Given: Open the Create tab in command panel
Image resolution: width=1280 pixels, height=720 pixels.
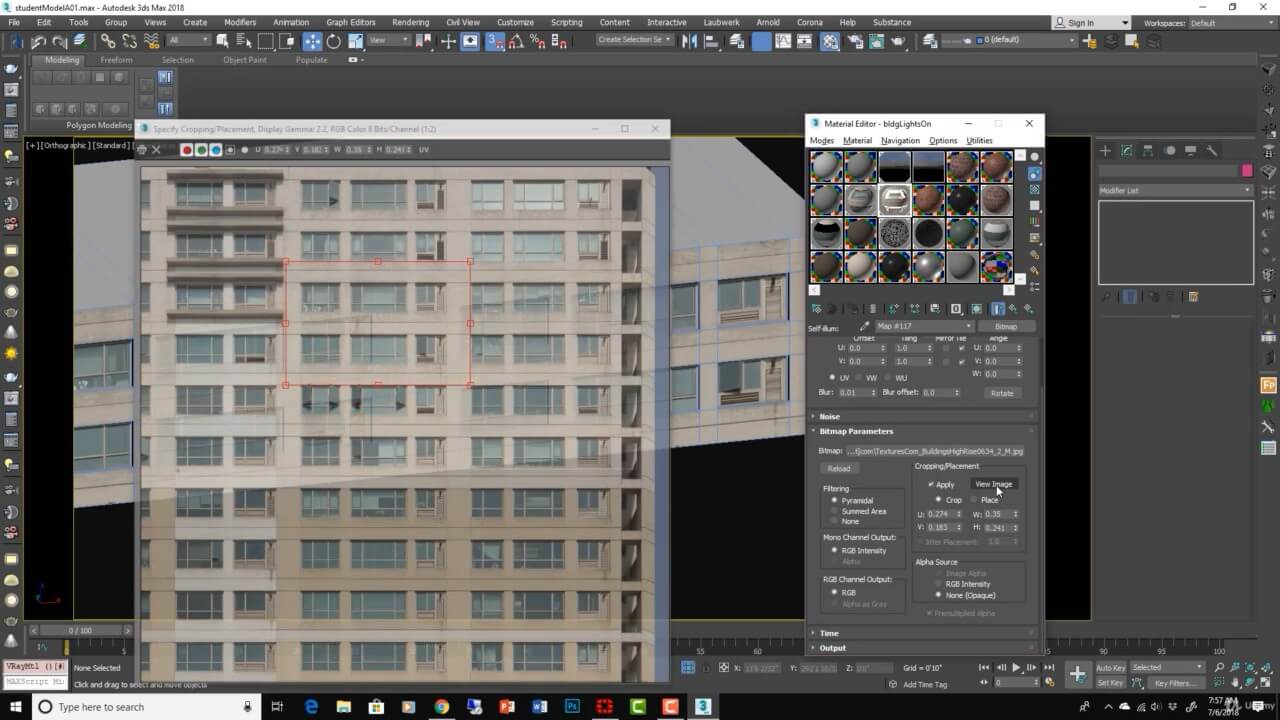Looking at the screenshot, I should pyautogui.click(x=1105, y=150).
